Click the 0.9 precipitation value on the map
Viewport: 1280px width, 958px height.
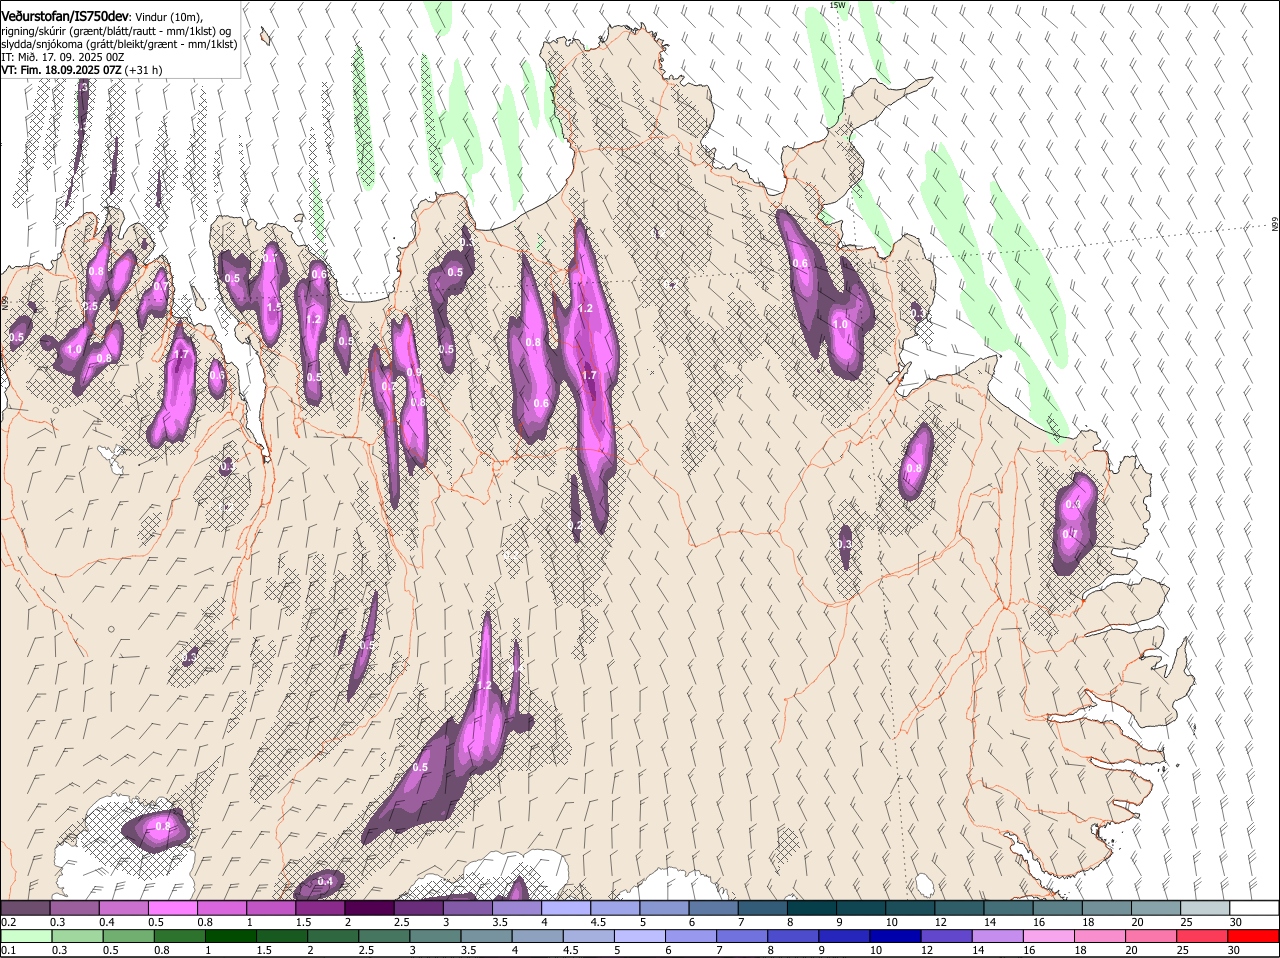click(x=413, y=372)
